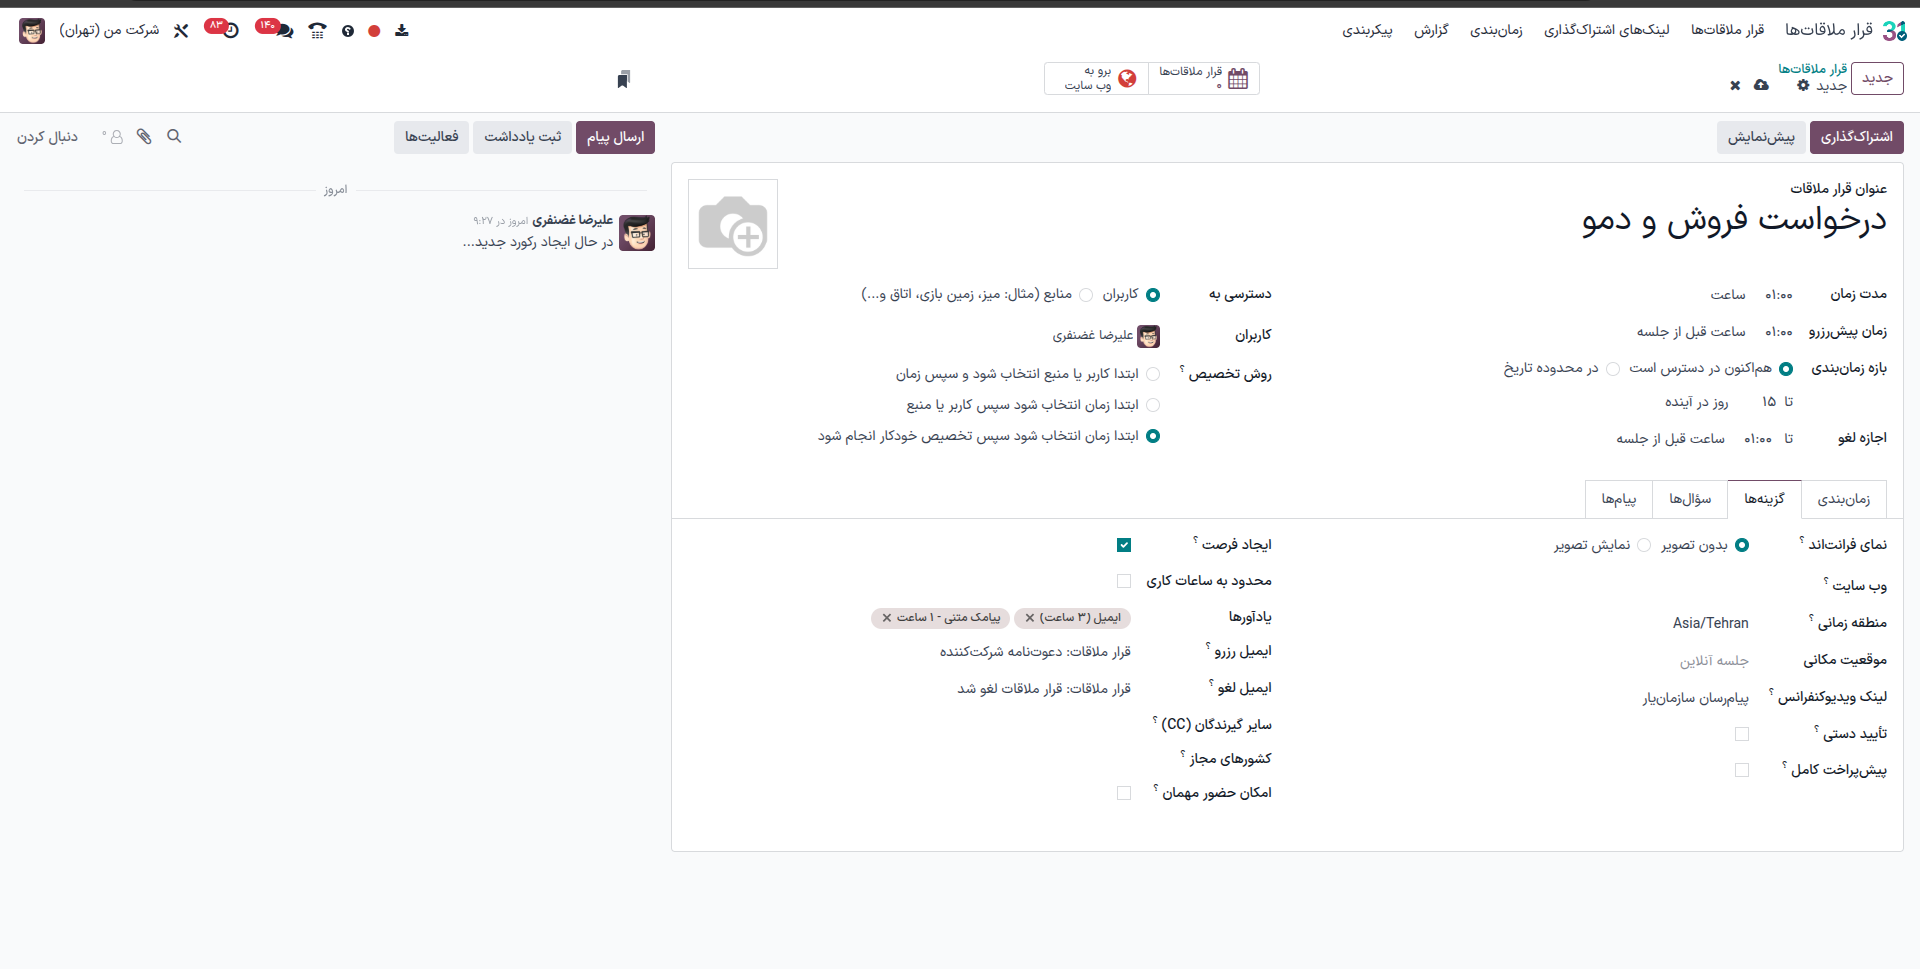Click the paperclip attachments icon
Viewport: 1920px width, 969px height.
145,137
